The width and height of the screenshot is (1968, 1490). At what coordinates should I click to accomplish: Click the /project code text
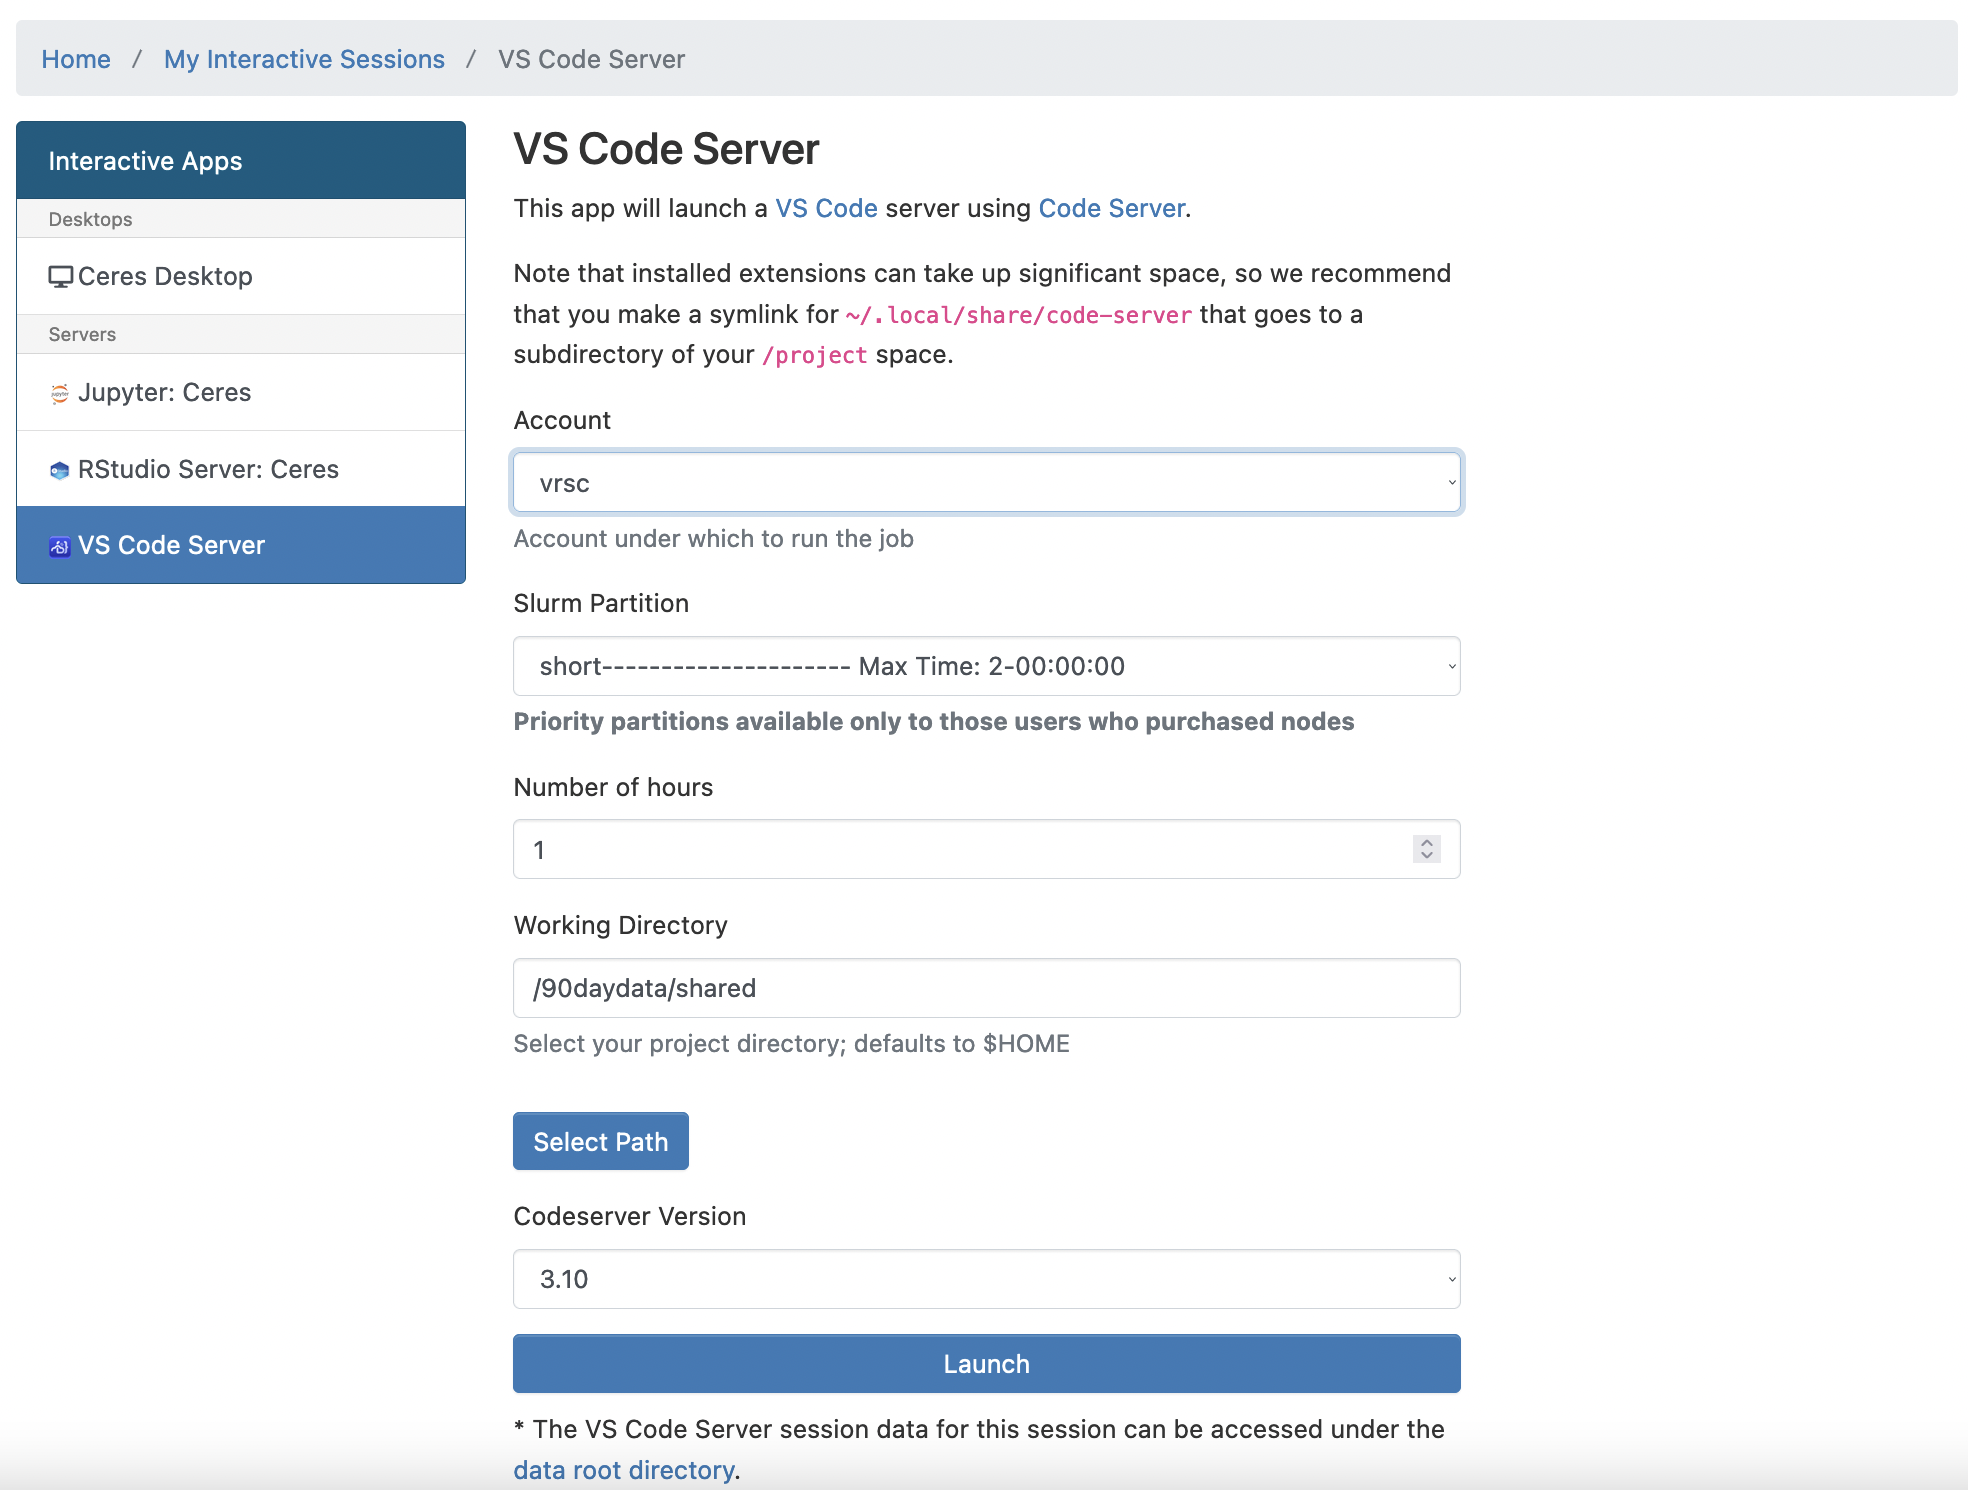coord(815,355)
